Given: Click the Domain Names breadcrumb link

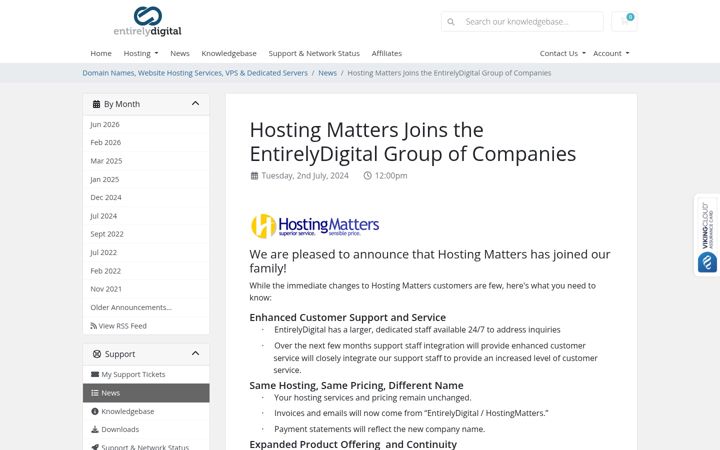Looking at the screenshot, I should click(x=195, y=73).
